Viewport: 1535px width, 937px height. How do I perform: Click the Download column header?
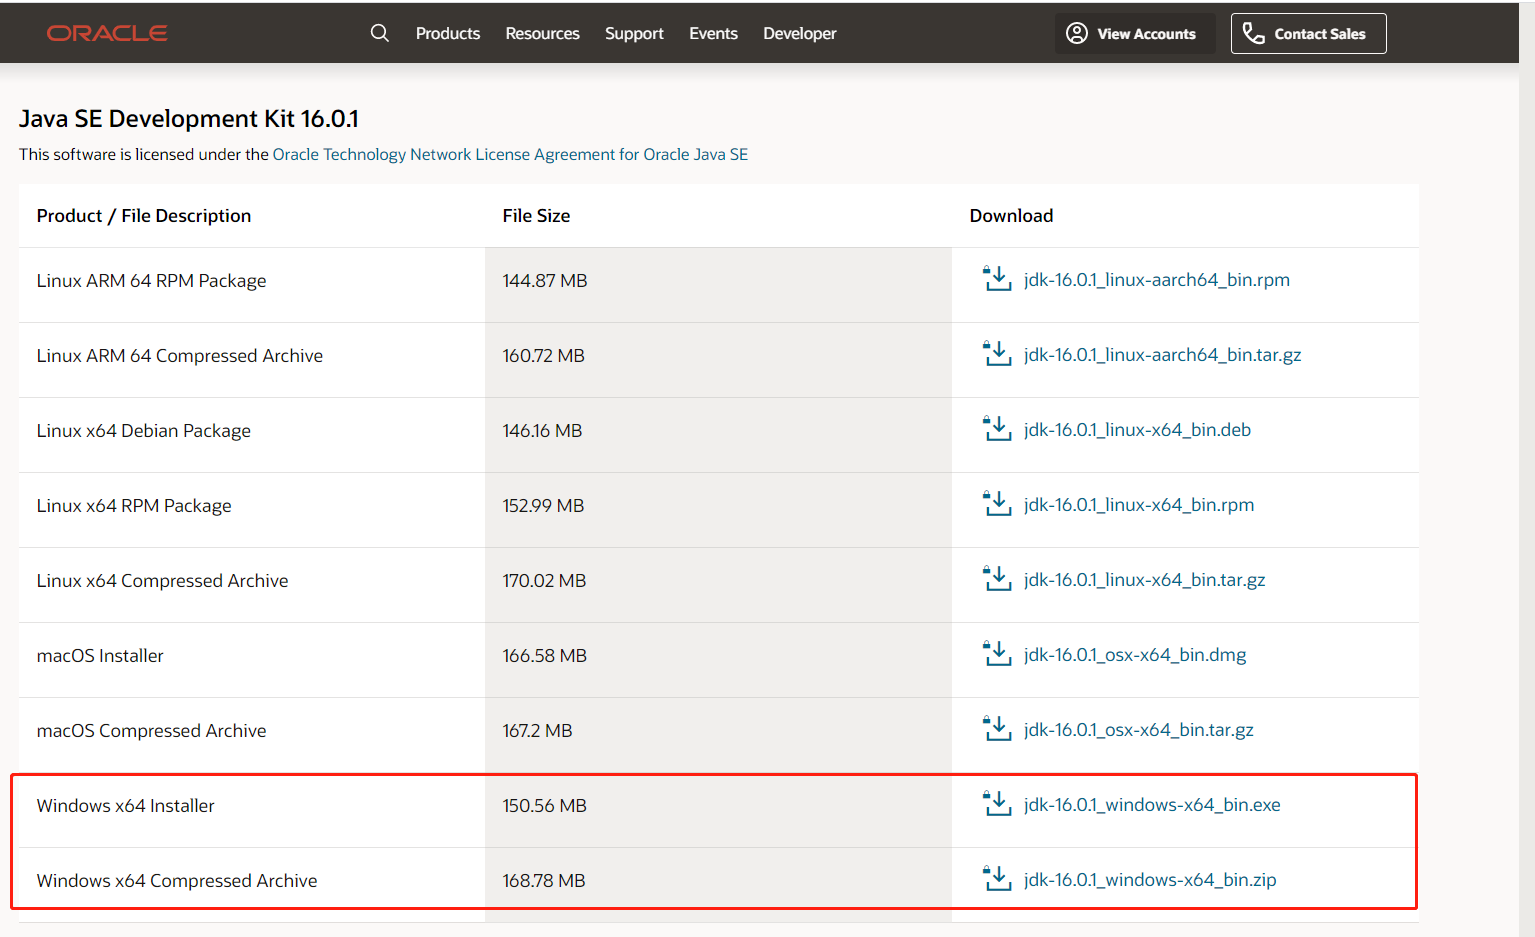click(1011, 216)
